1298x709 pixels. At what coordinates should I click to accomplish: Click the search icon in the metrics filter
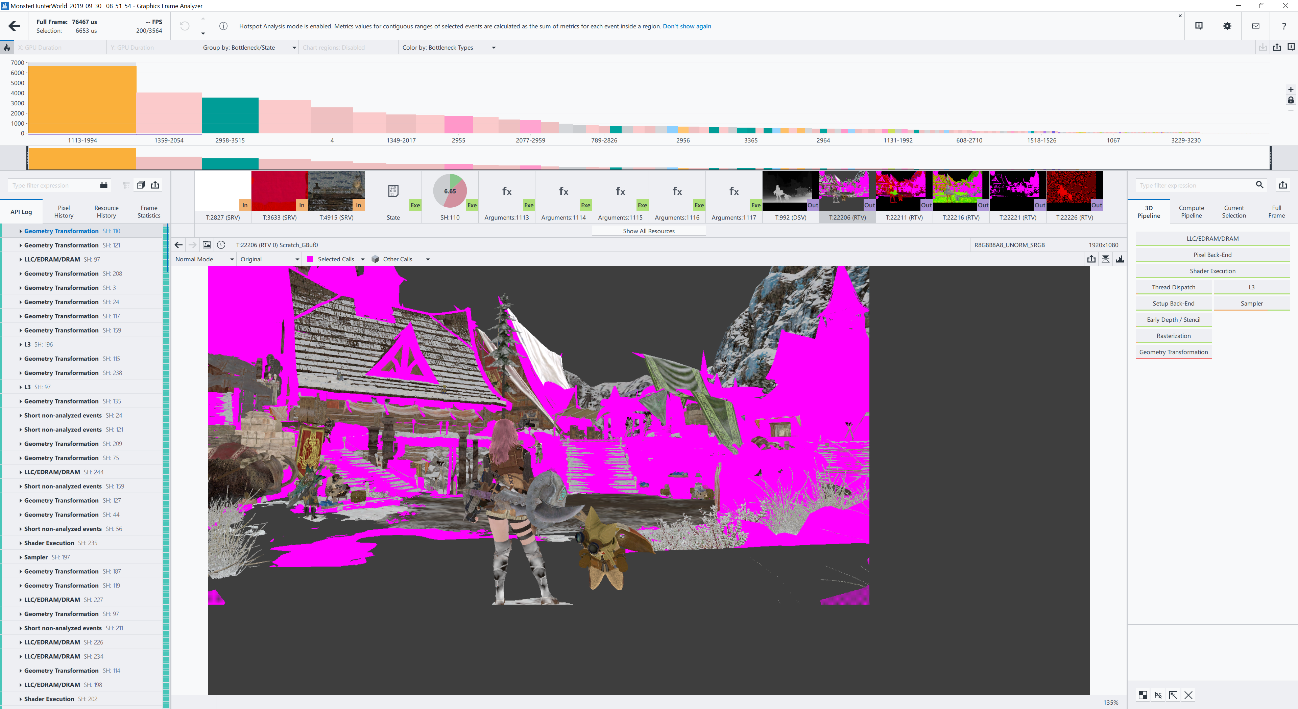(1260, 185)
